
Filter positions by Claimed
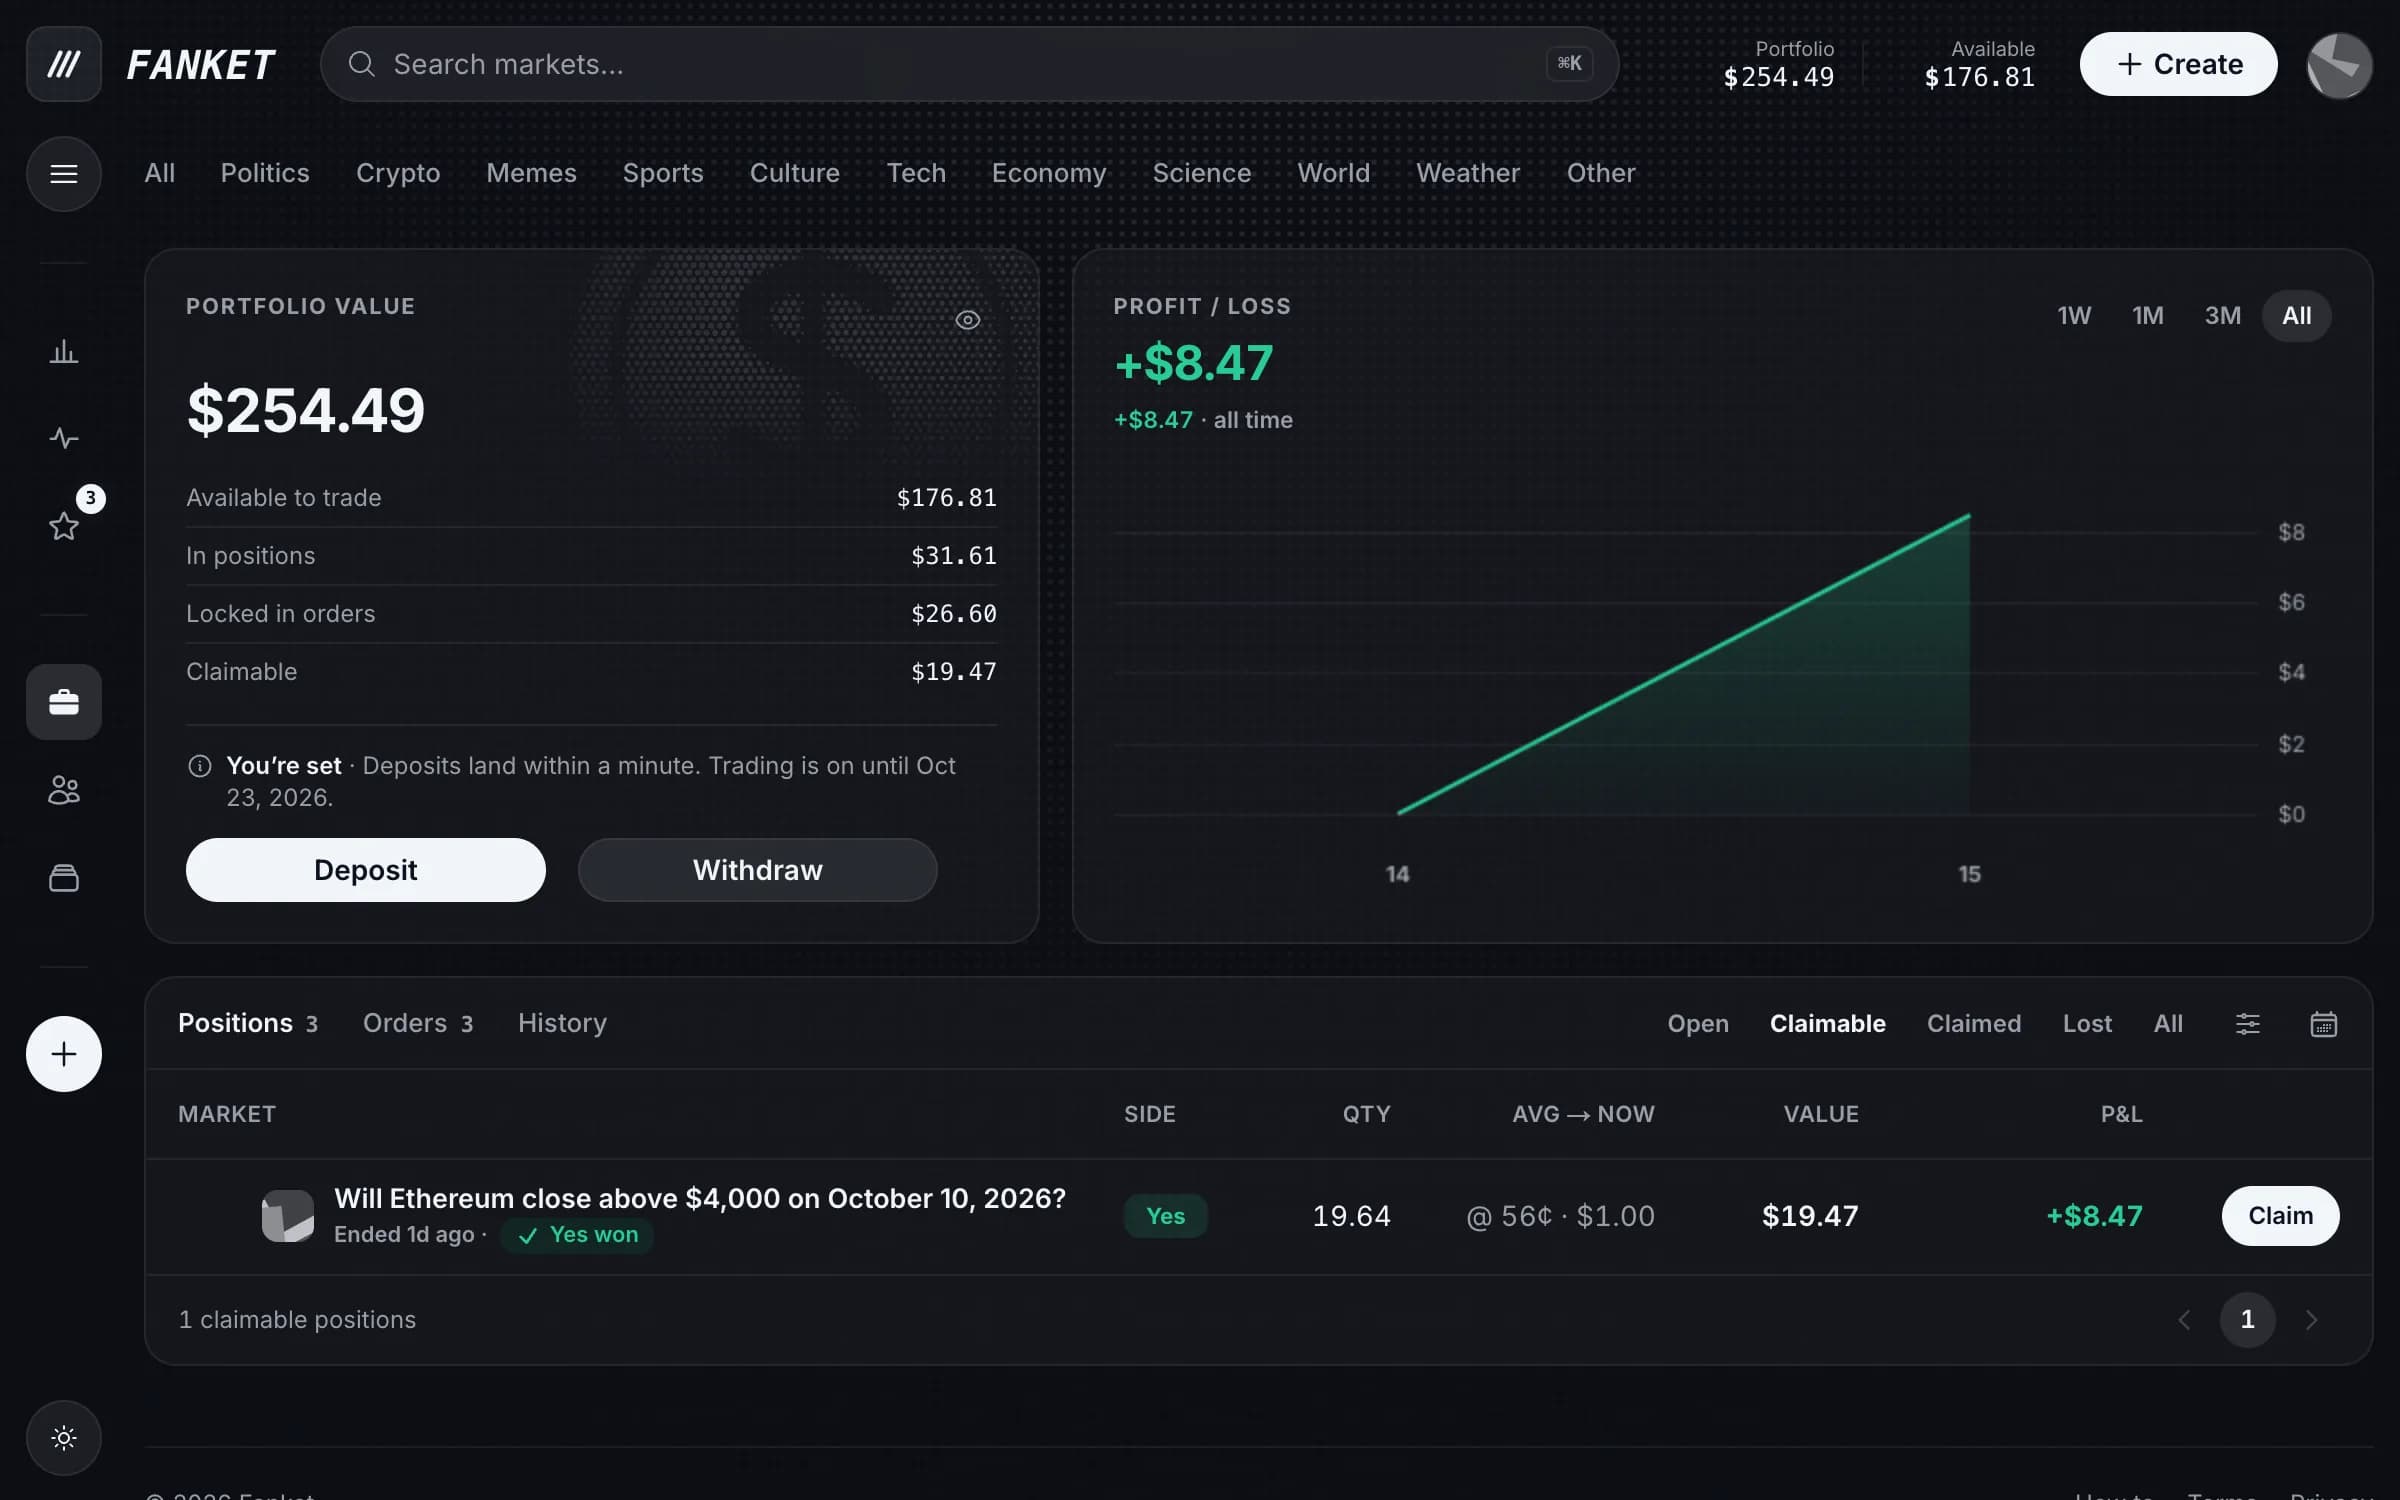pos(1973,1024)
